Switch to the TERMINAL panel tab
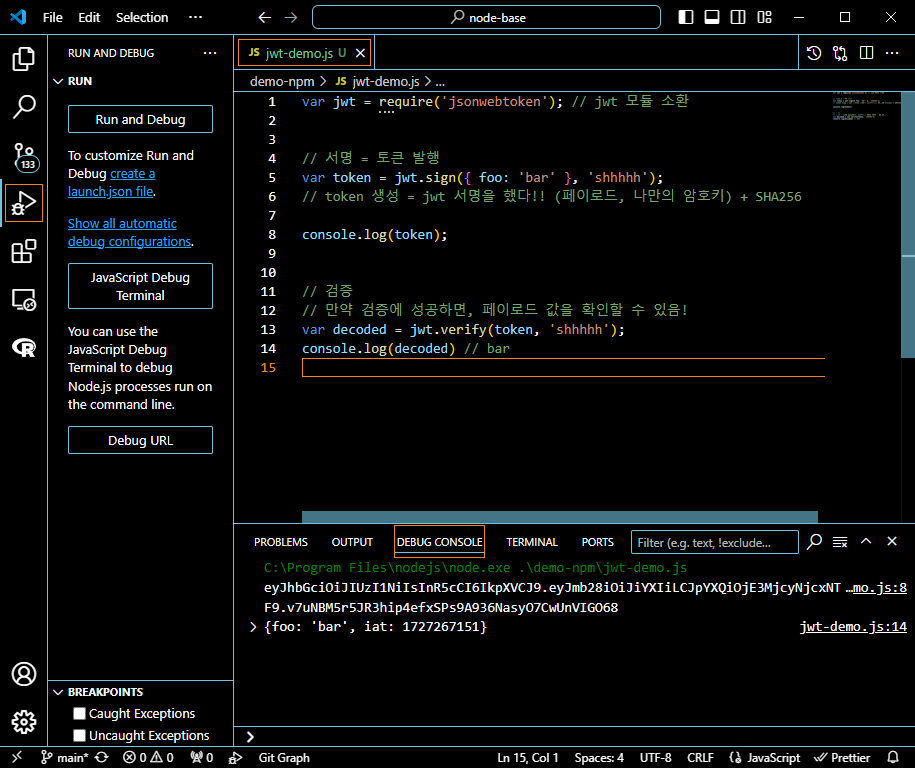915x768 pixels. (x=532, y=542)
